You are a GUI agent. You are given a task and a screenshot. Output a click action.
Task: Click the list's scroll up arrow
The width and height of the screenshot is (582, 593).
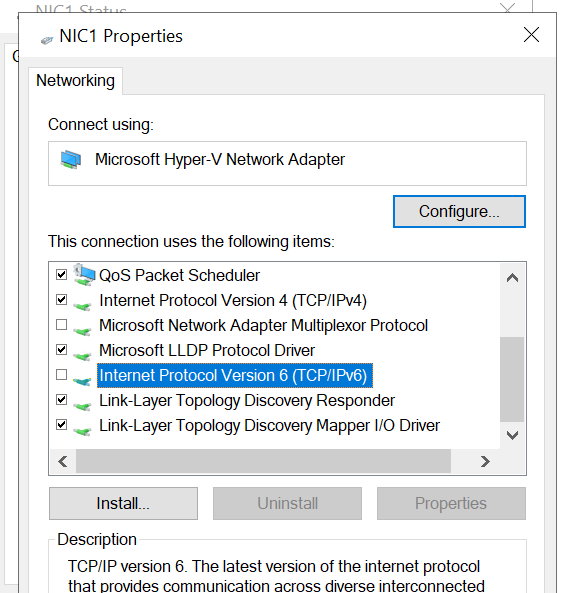pyautogui.click(x=512, y=278)
